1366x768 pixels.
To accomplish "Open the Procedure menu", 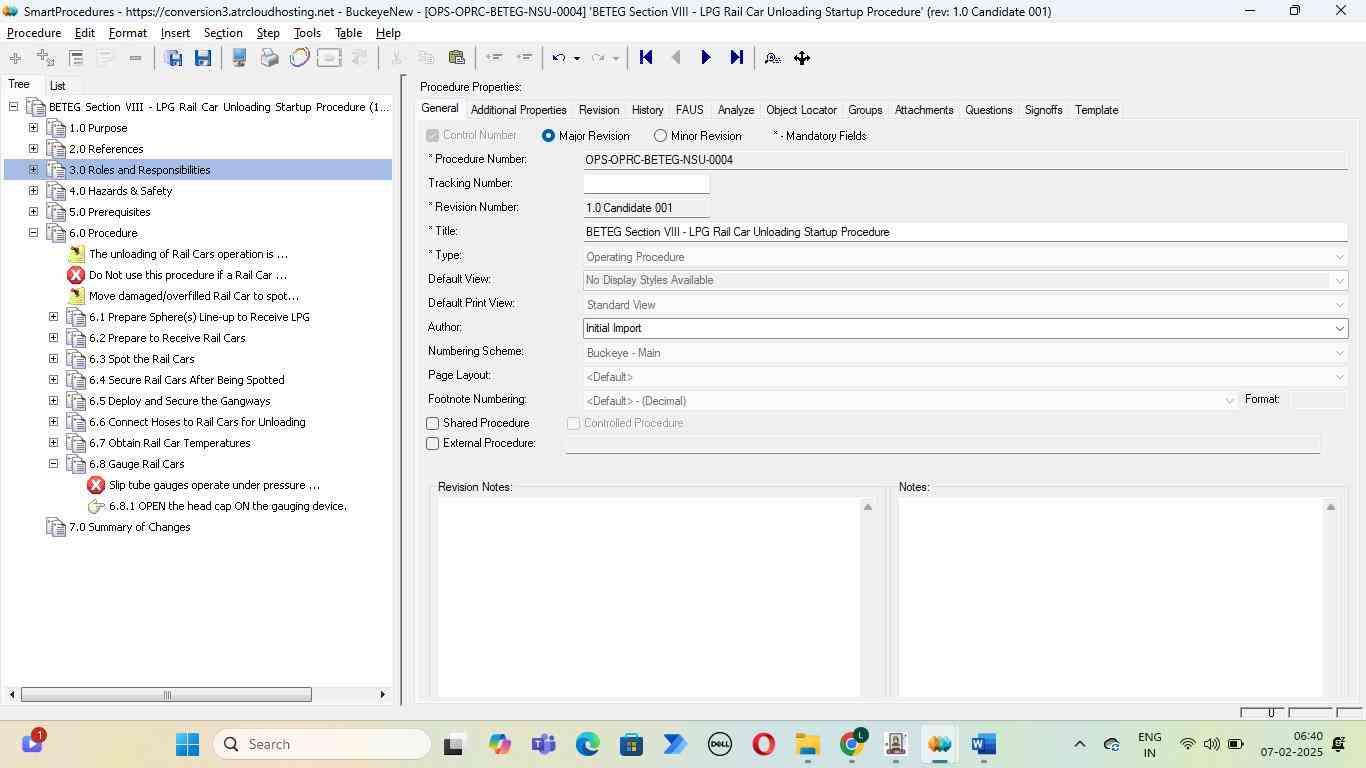I will click(34, 33).
